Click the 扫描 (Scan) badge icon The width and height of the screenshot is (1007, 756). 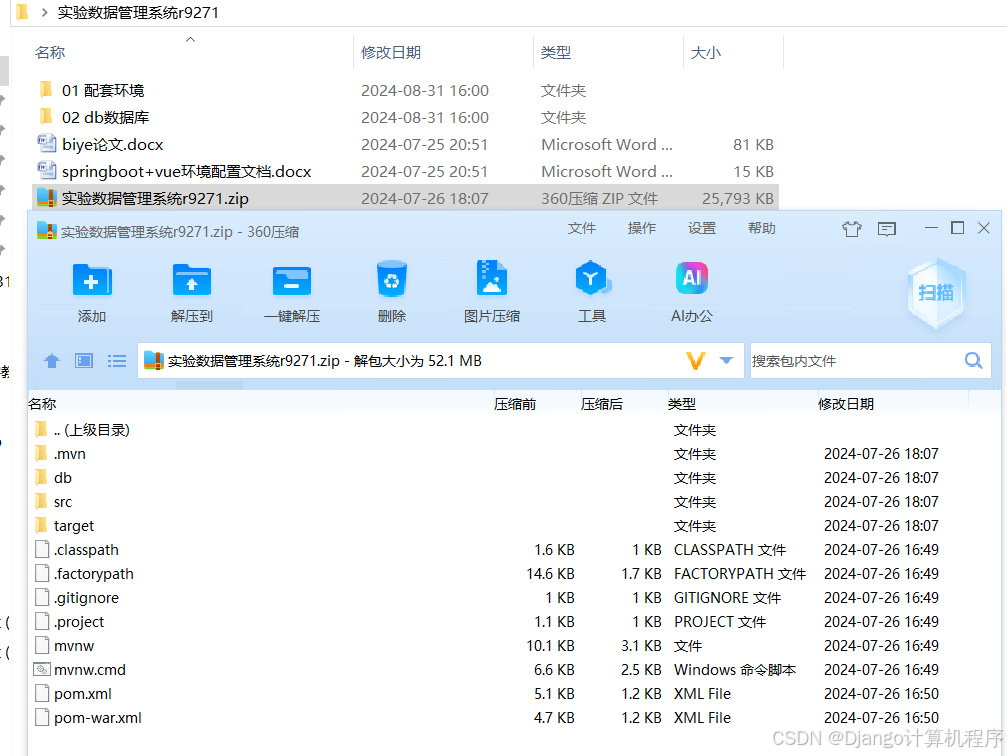click(x=936, y=293)
